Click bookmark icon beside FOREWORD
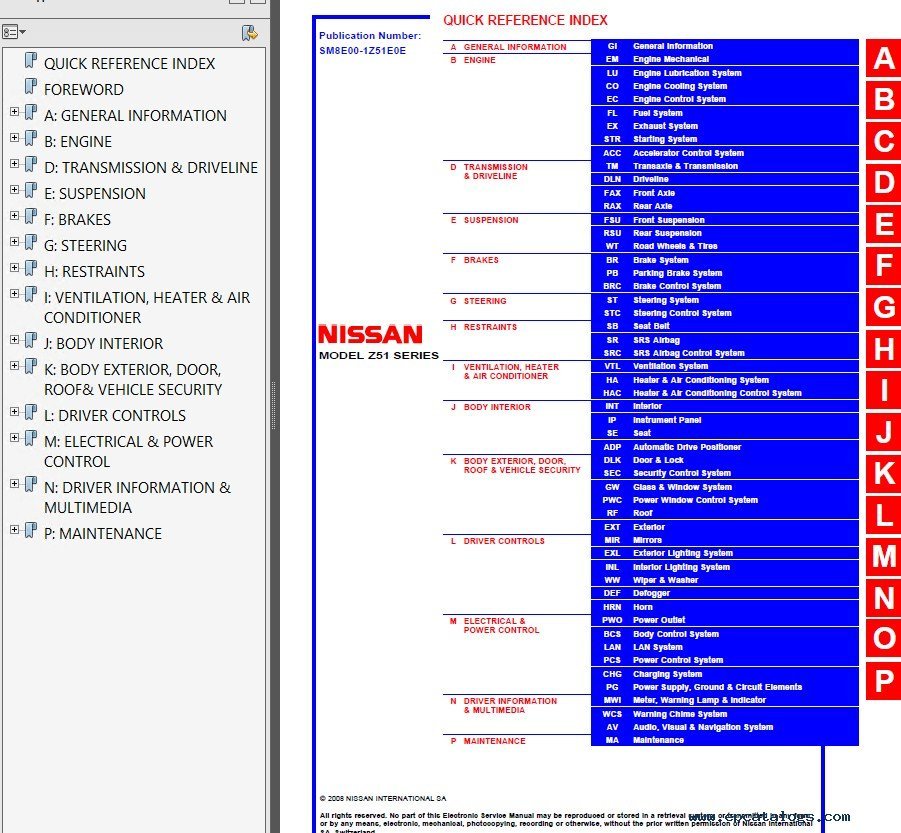 pyautogui.click(x=30, y=87)
